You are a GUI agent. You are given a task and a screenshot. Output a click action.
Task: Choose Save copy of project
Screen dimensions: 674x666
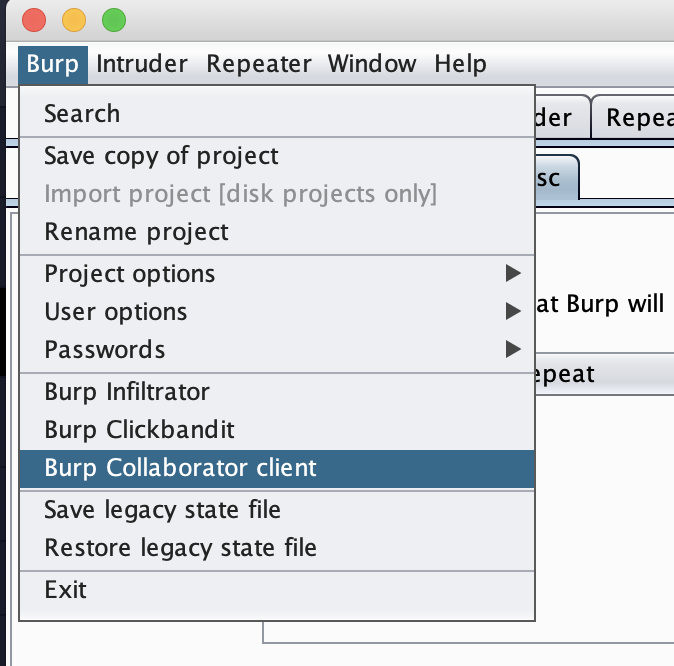[x=277, y=156]
